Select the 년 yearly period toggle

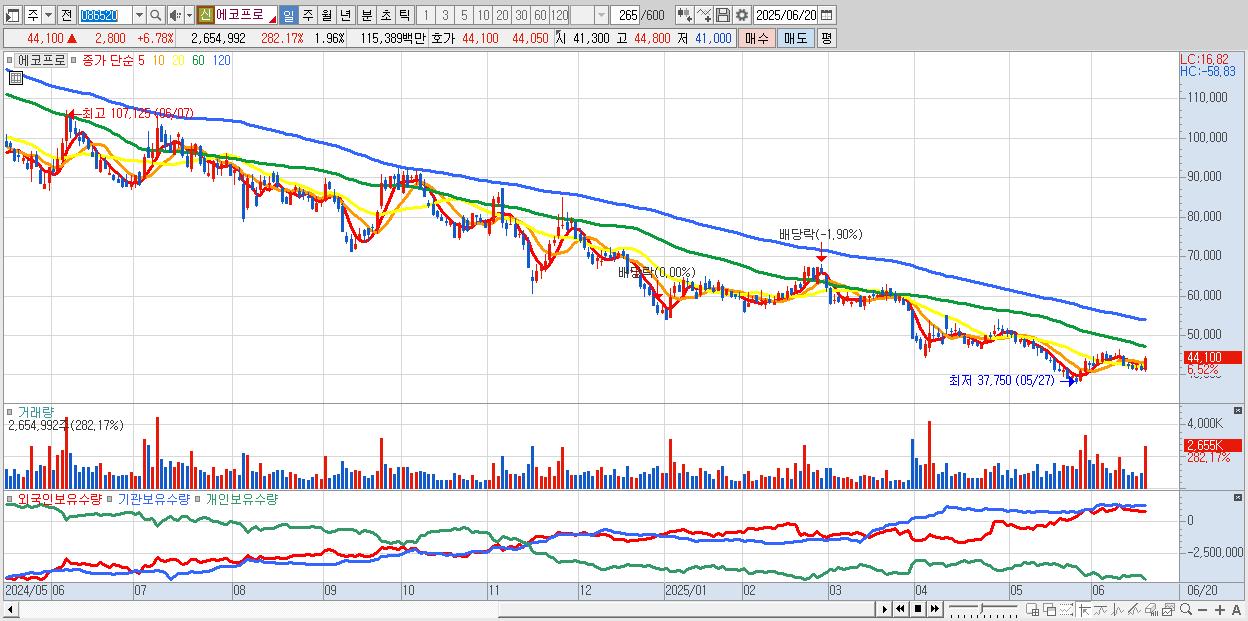point(345,15)
